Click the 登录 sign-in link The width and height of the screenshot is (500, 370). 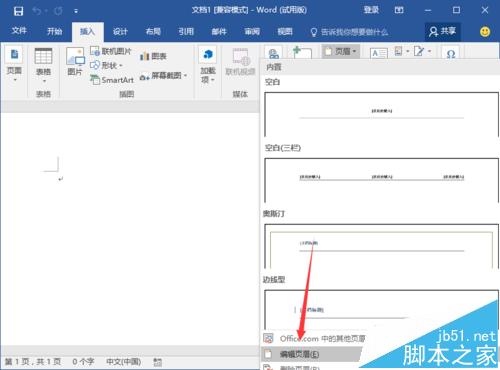click(x=371, y=10)
